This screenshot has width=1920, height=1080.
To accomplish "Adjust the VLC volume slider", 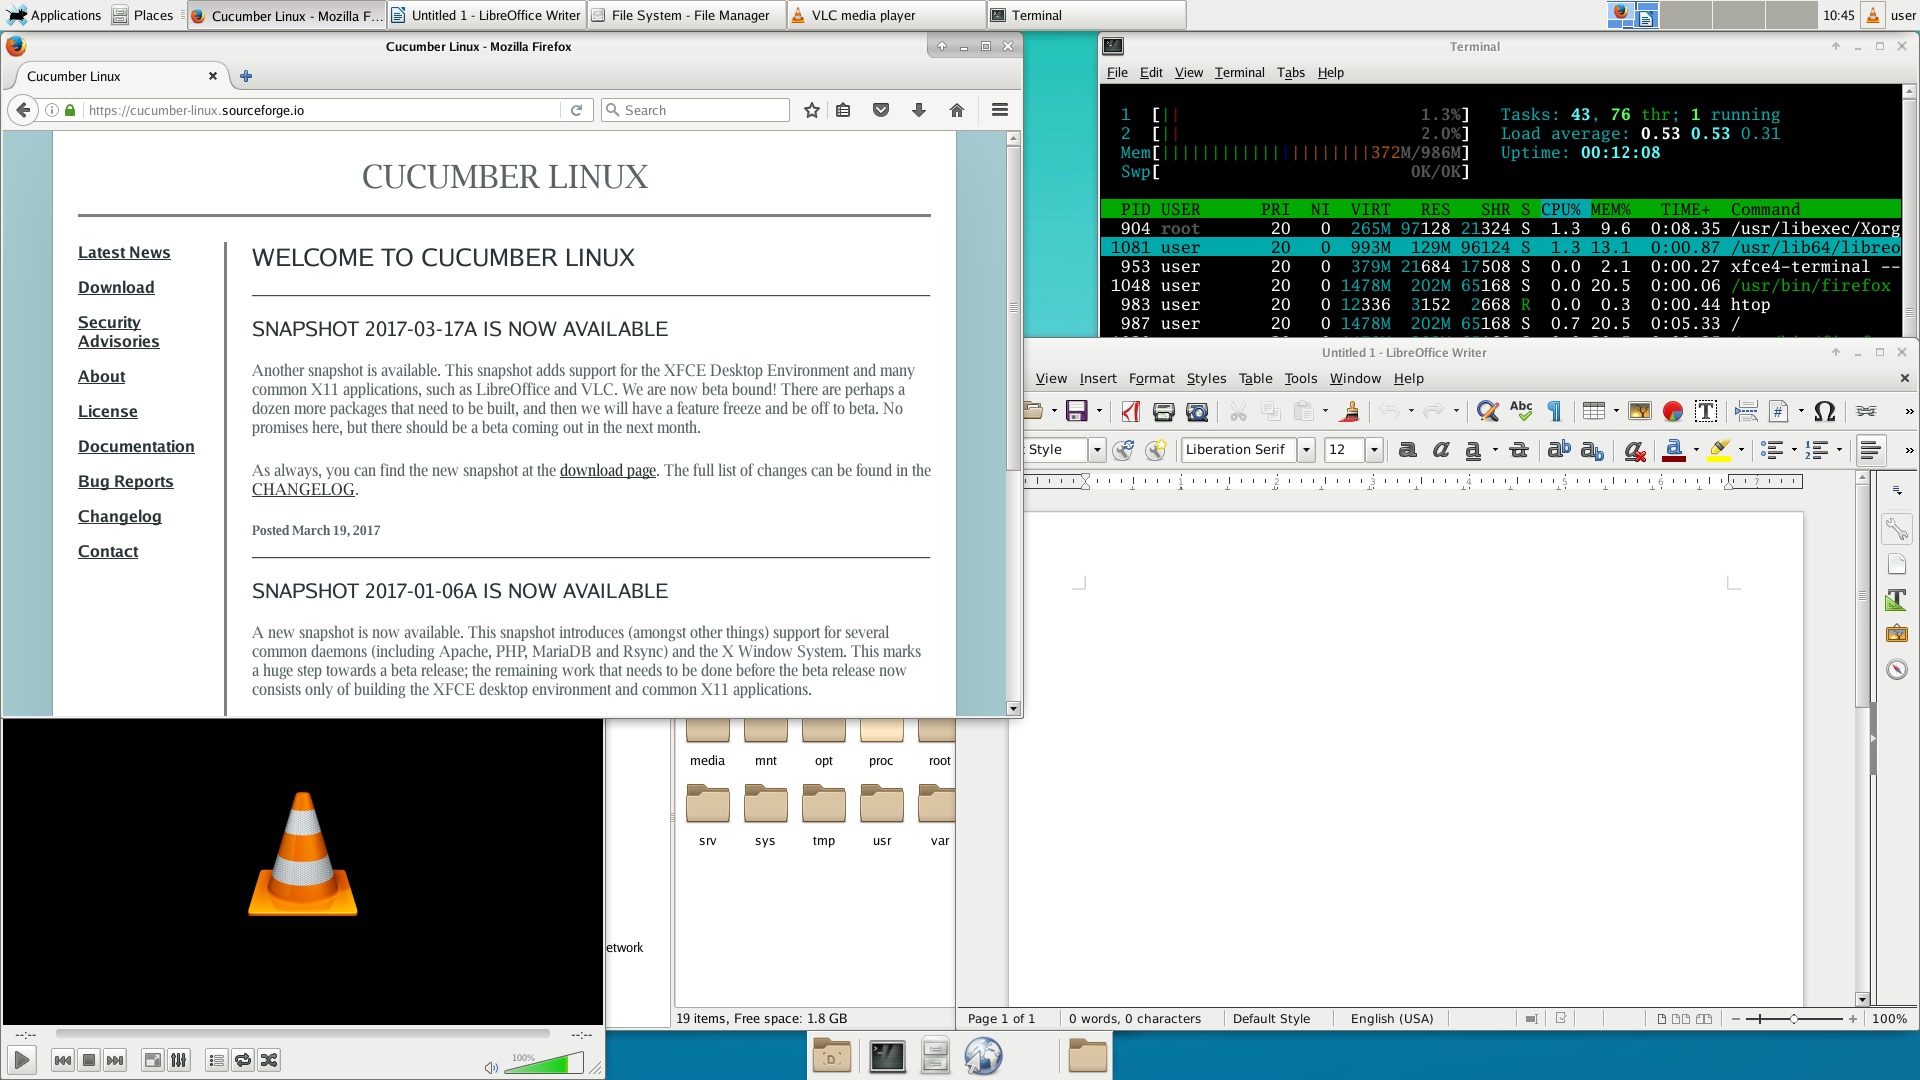I will click(x=543, y=1064).
